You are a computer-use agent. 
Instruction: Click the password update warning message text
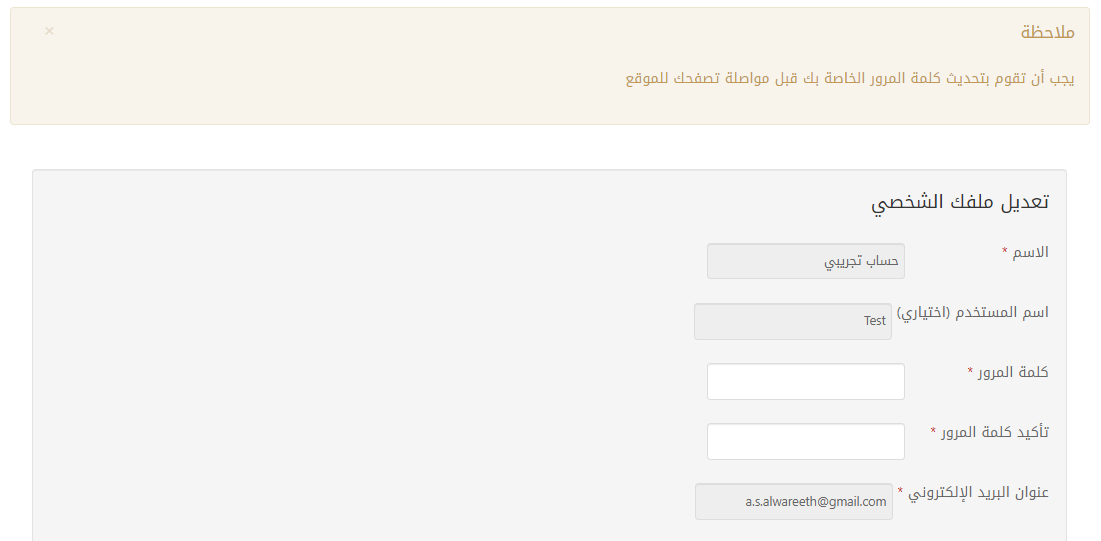click(x=850, y=79)
